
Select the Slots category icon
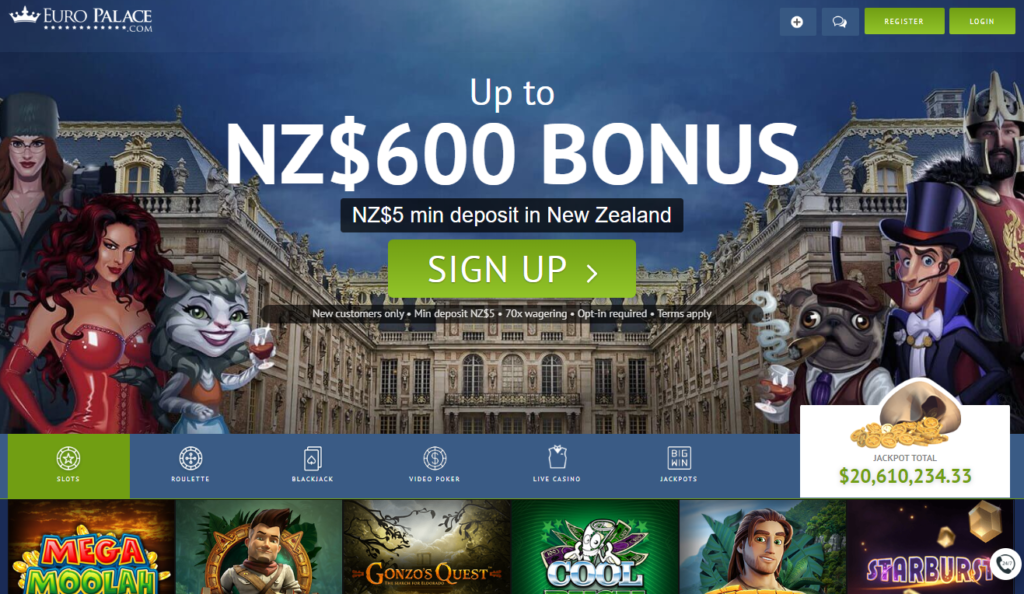pyautogui.click(x=69, y=458)
